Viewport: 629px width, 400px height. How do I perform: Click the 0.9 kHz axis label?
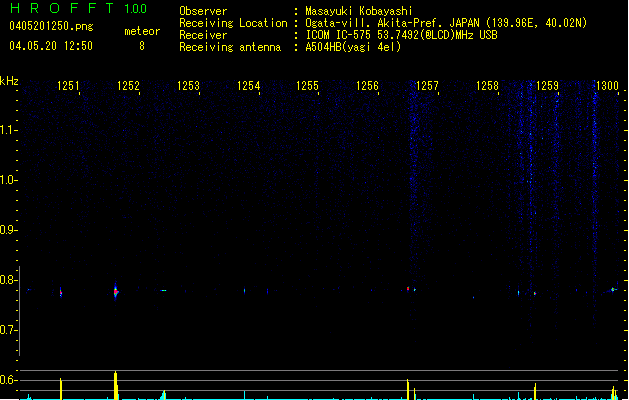point(8,230)
